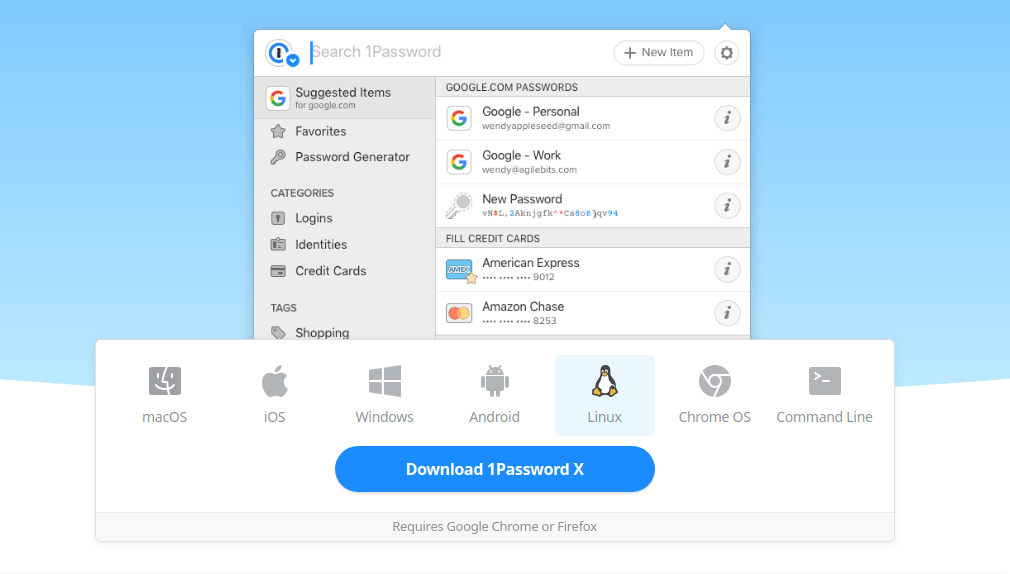The image size is (1010, 574).
Task: Open info icon for Amazon Chase card
Action: pyautogui.click(x=727, y=313)
